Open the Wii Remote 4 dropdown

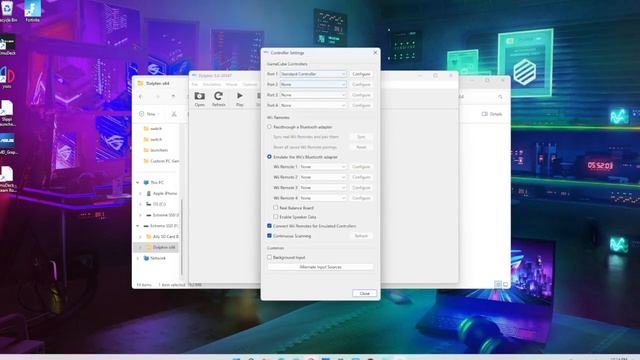coord(323,198)
